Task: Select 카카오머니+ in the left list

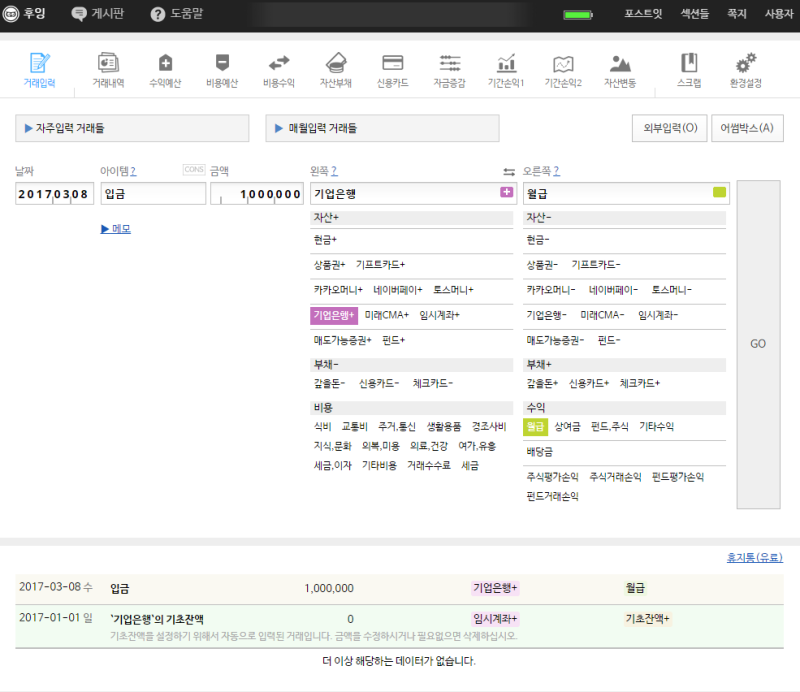Action: tap(338, 290)
